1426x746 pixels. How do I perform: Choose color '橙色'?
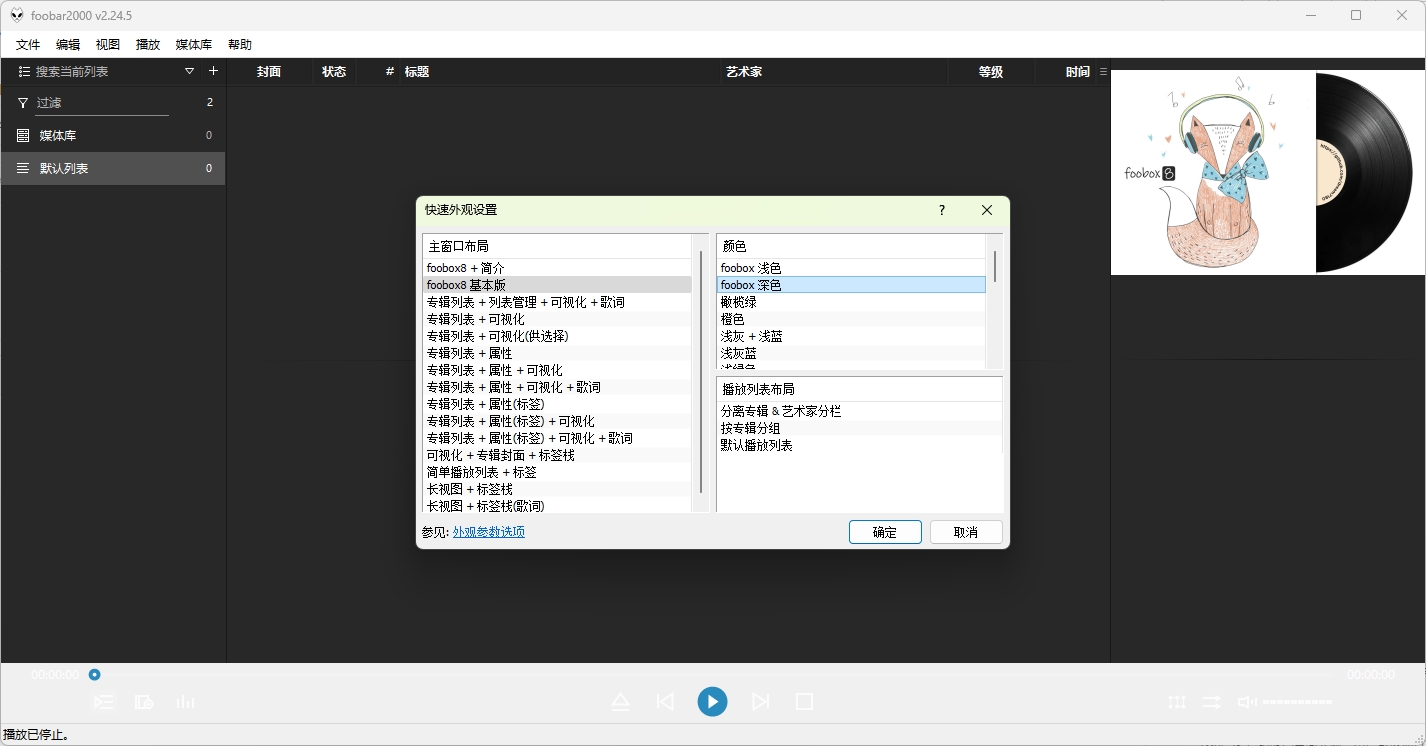[x=851, y=319]
